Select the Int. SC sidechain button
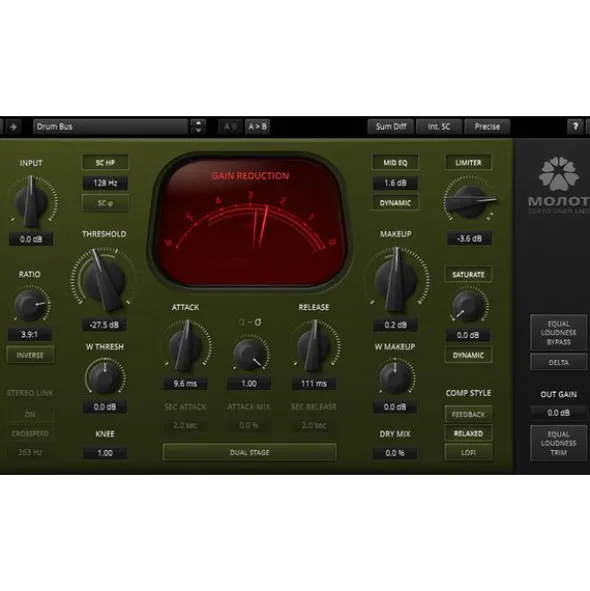 tap(439, 127)
